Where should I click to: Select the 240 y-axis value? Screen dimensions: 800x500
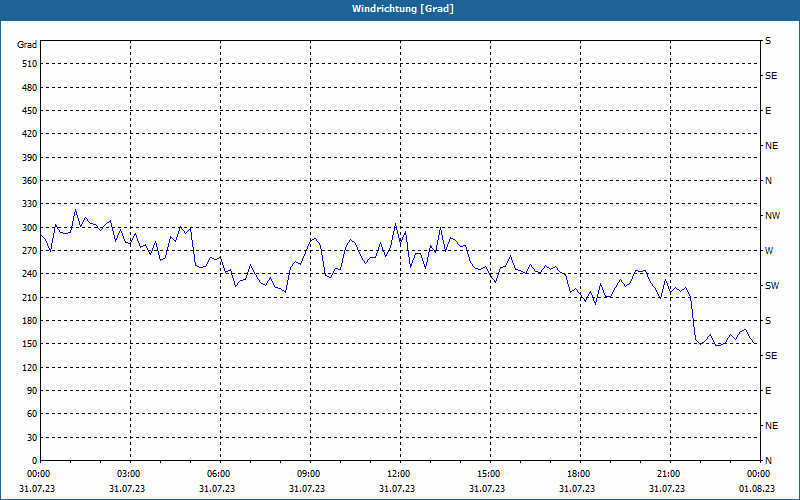pos(30,274)
